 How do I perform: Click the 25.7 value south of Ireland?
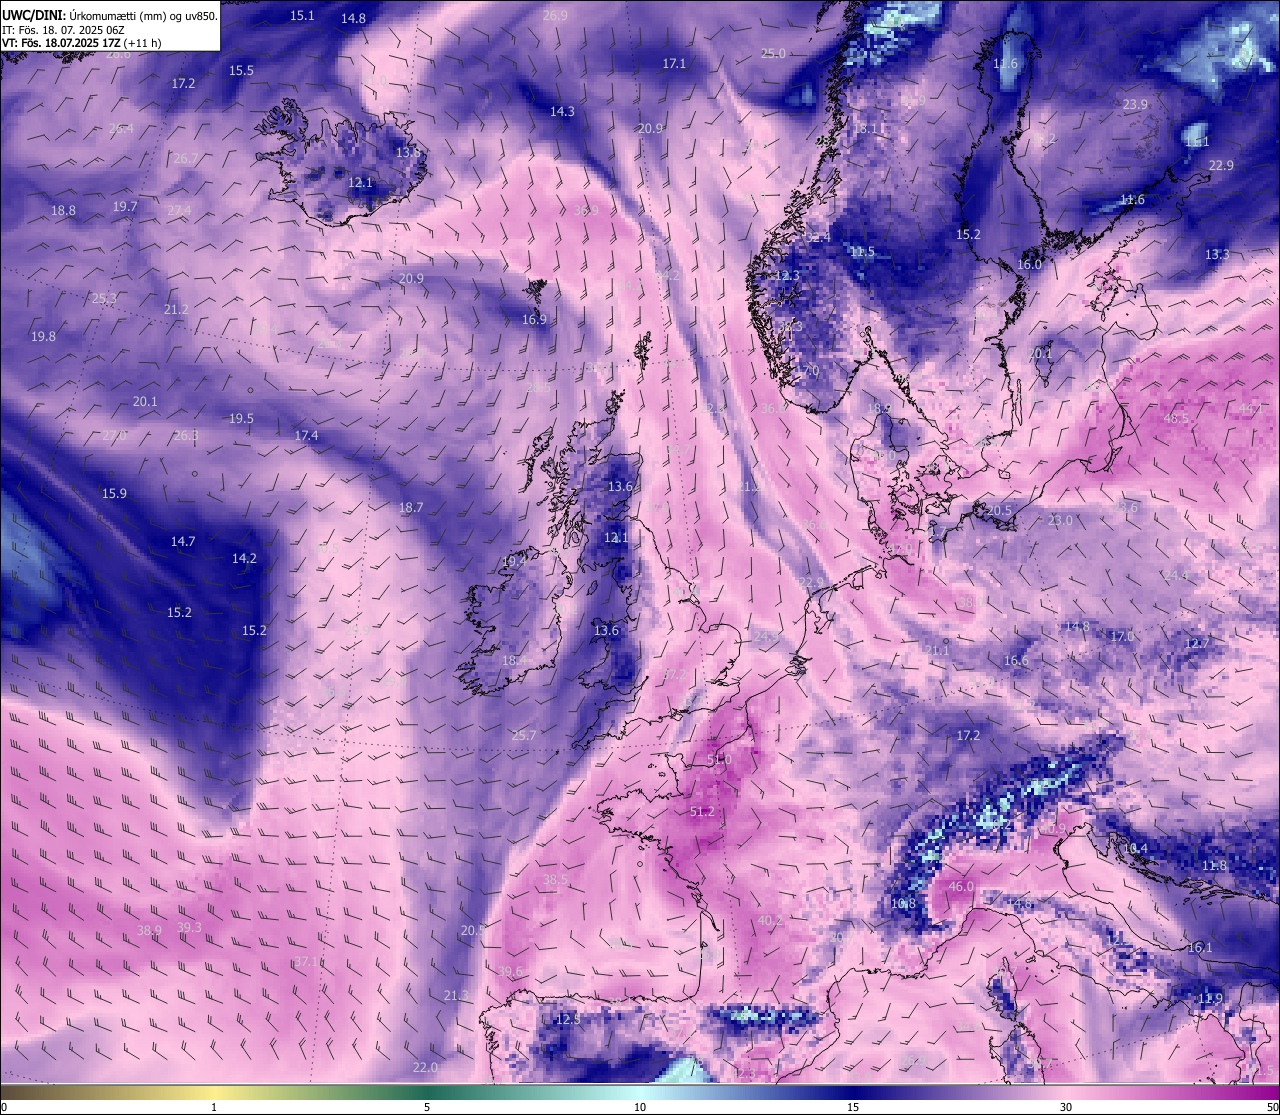click(x=524, y=735)
